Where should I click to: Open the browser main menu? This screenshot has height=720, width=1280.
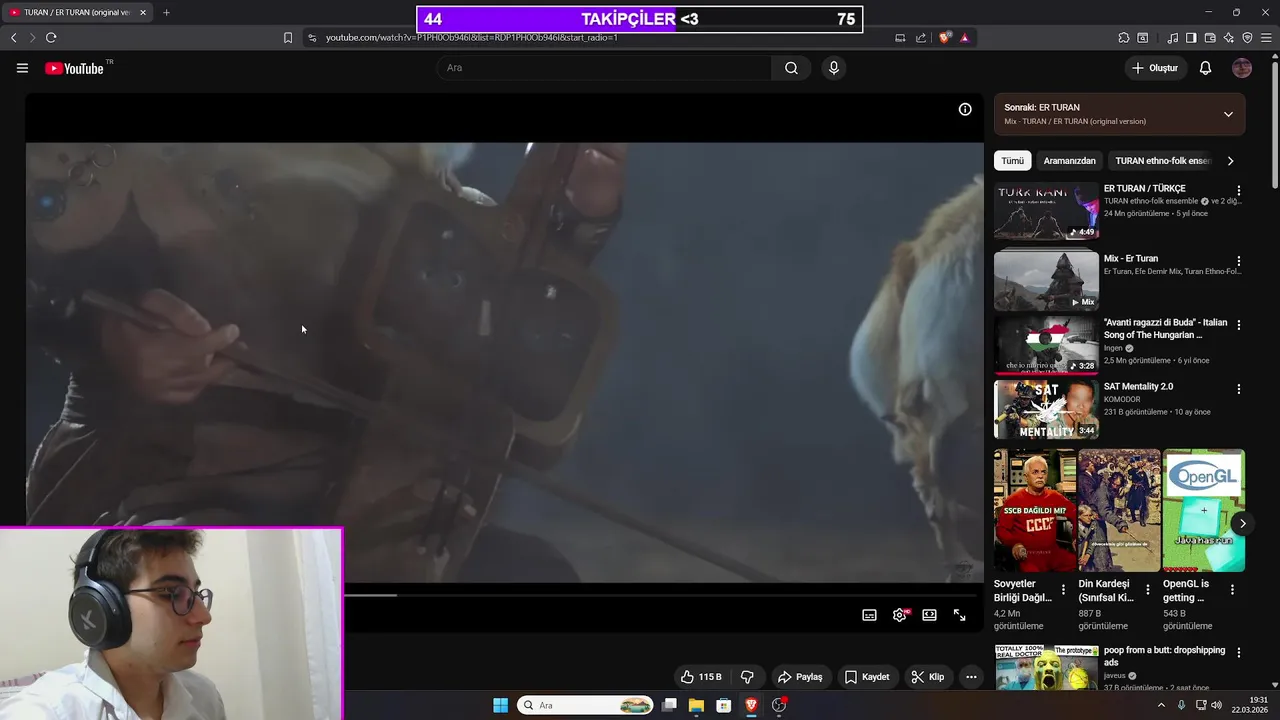coord(1266,38)
